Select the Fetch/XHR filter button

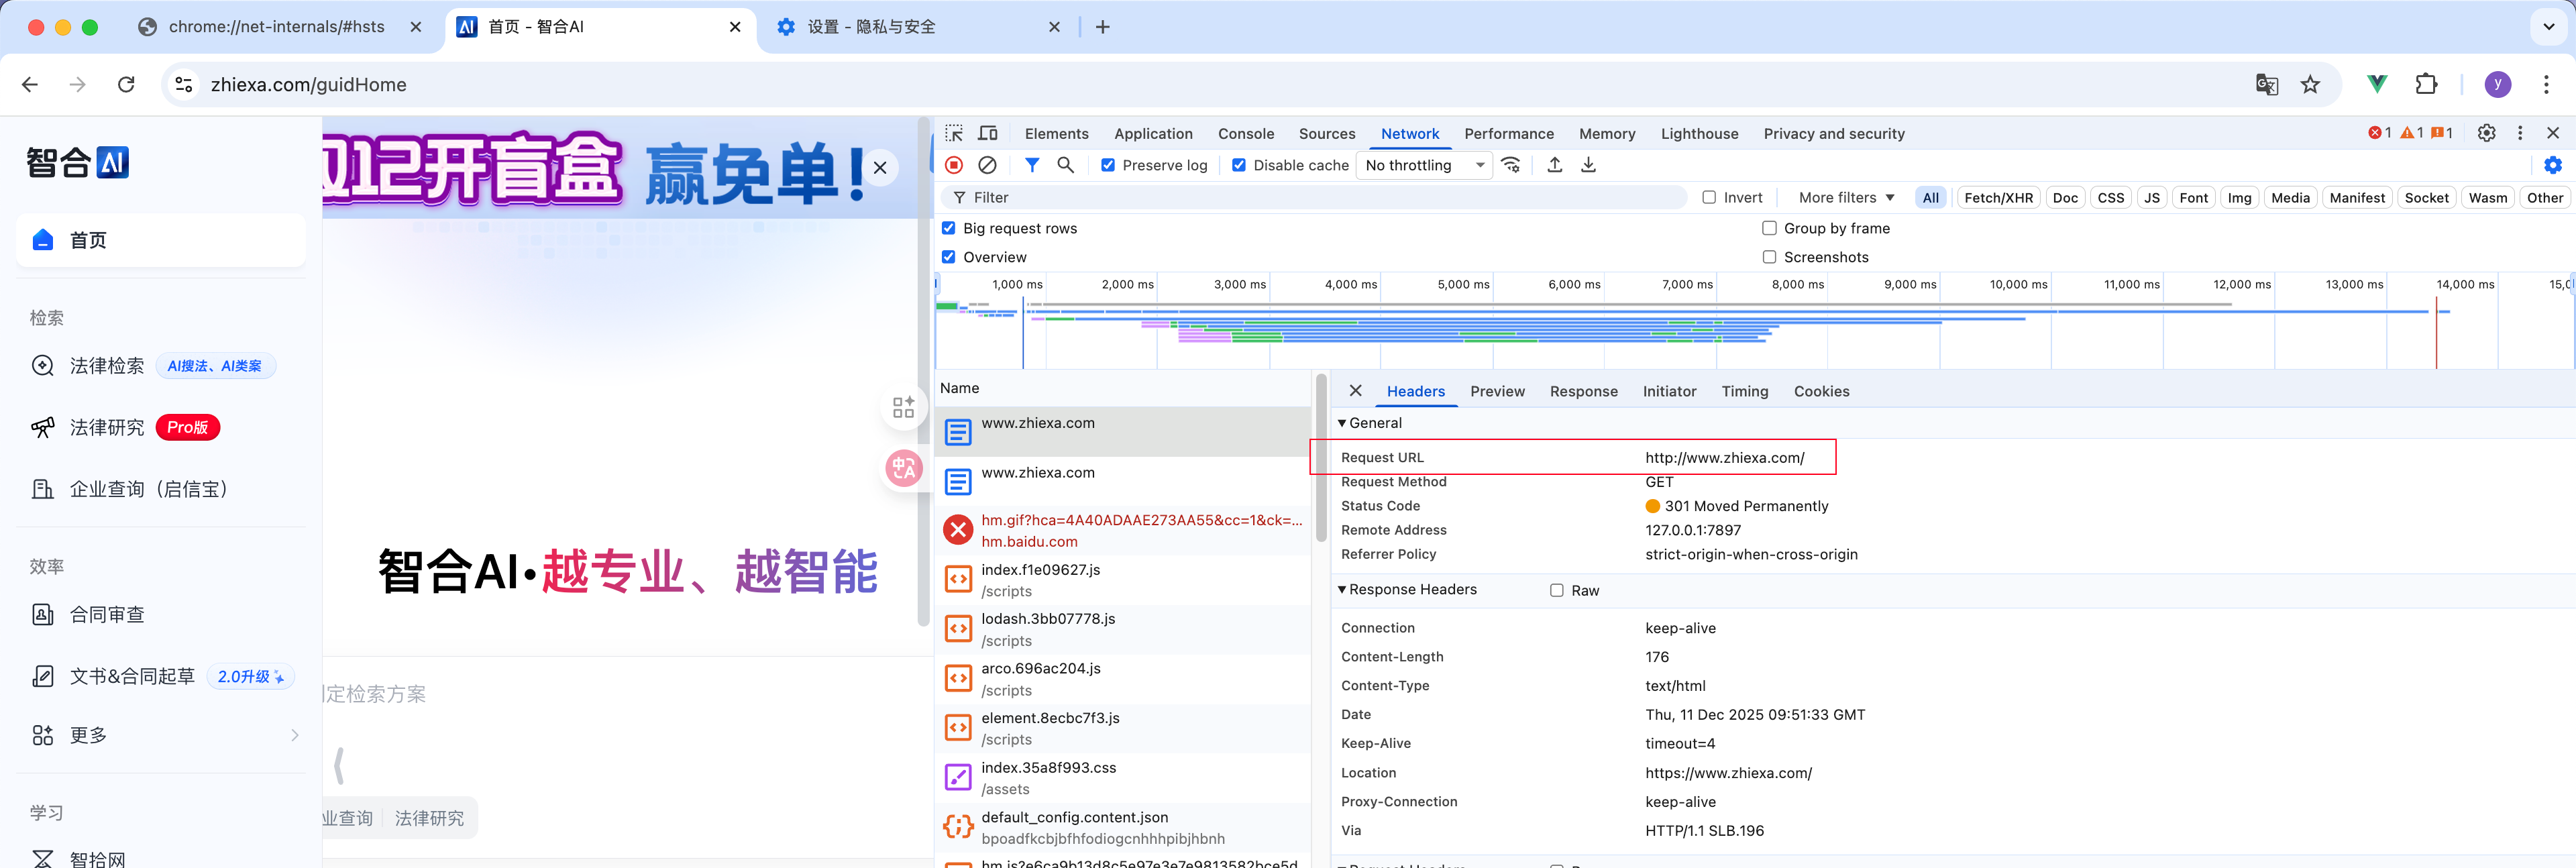pyautogui.click(x=1997, y=198)
